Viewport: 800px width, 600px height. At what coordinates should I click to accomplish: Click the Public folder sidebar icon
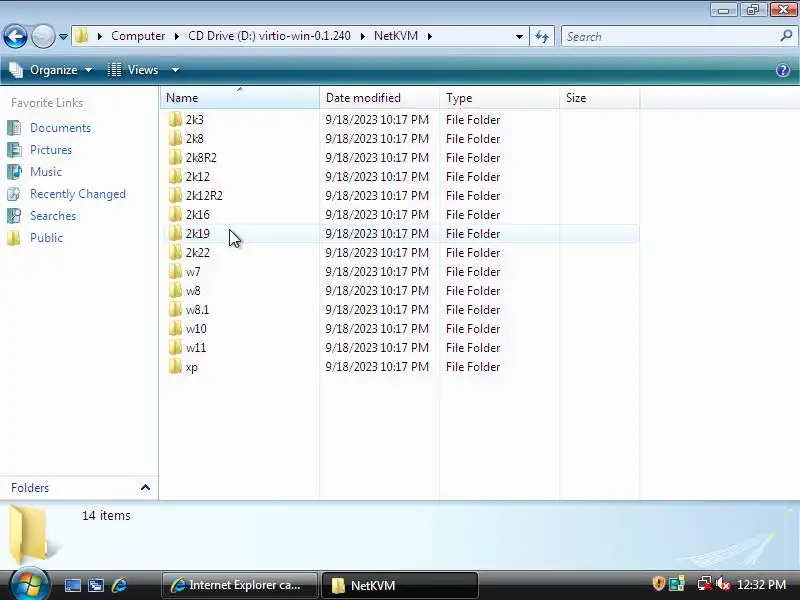click(x=14, y=238)
